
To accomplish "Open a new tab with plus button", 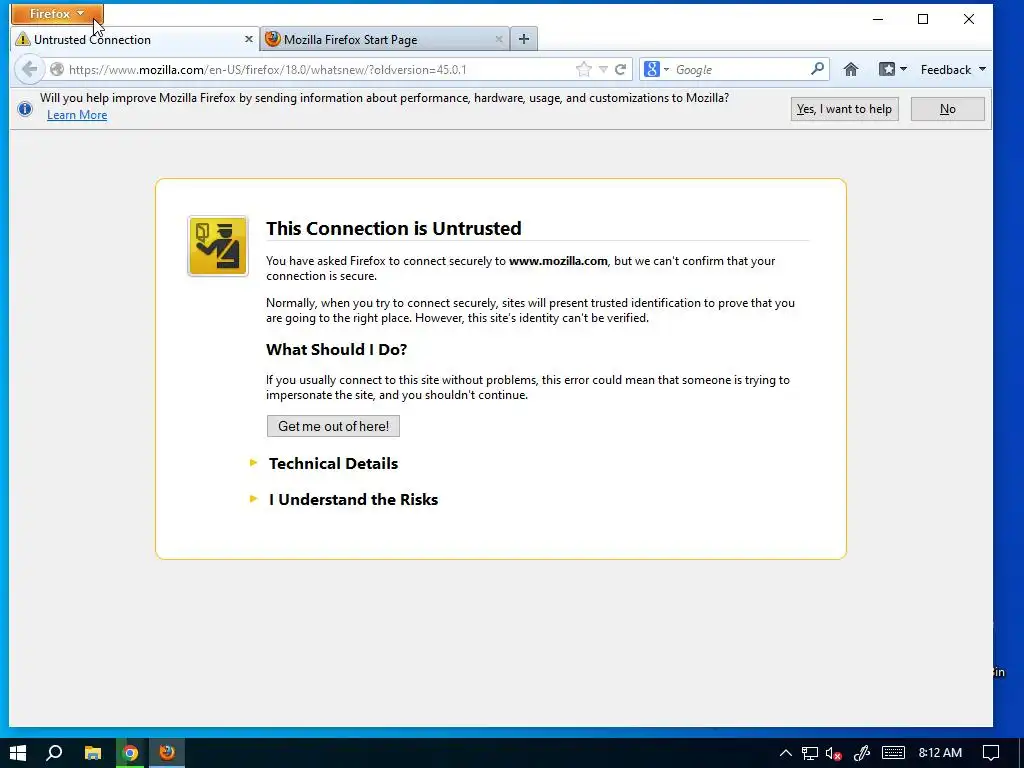I will pos(524,39).
